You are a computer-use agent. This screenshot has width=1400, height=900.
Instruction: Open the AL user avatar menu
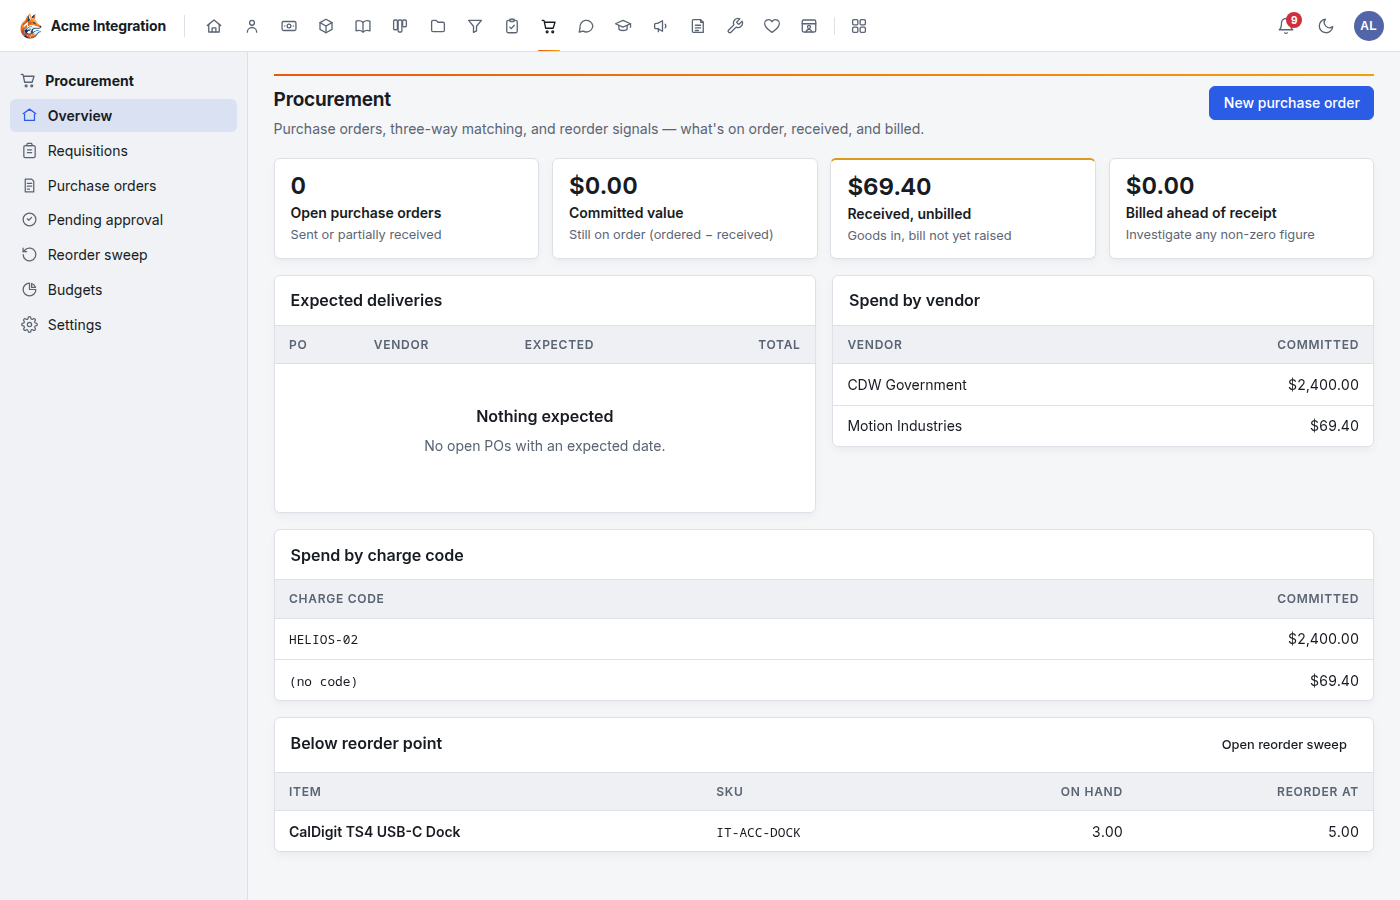[1368, 26]
